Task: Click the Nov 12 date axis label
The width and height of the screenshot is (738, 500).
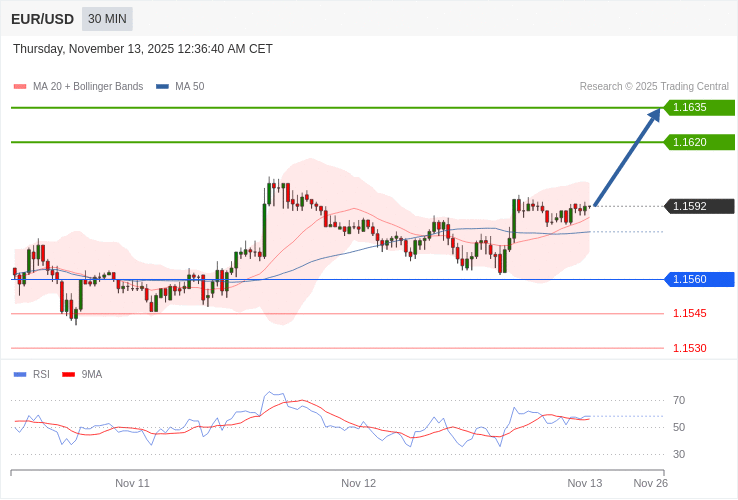Action: (358, 483)
